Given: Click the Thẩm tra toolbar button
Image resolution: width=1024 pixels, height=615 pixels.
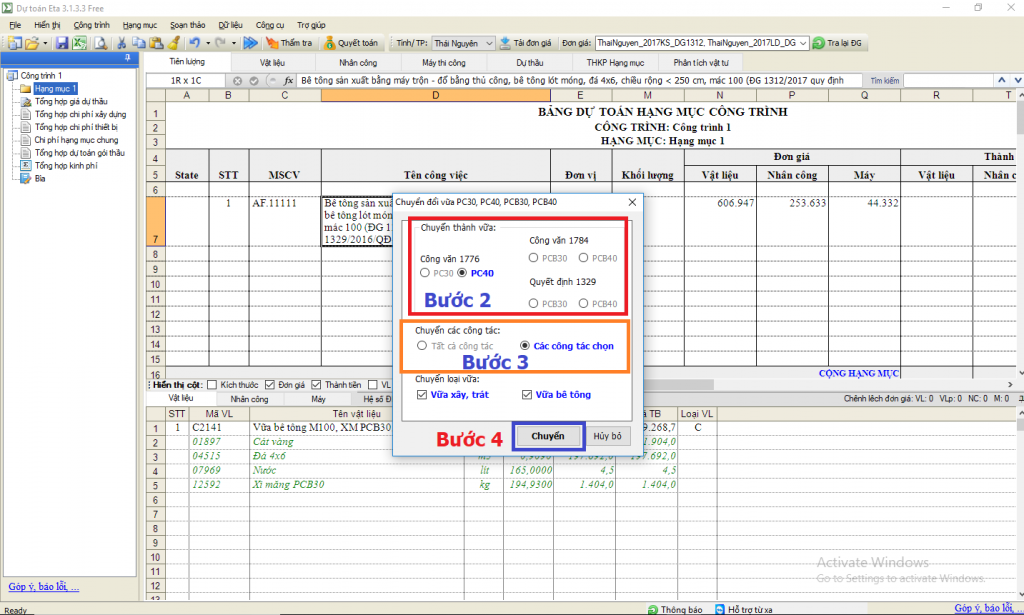Looking at the screenshot, I should coord(289,43).
